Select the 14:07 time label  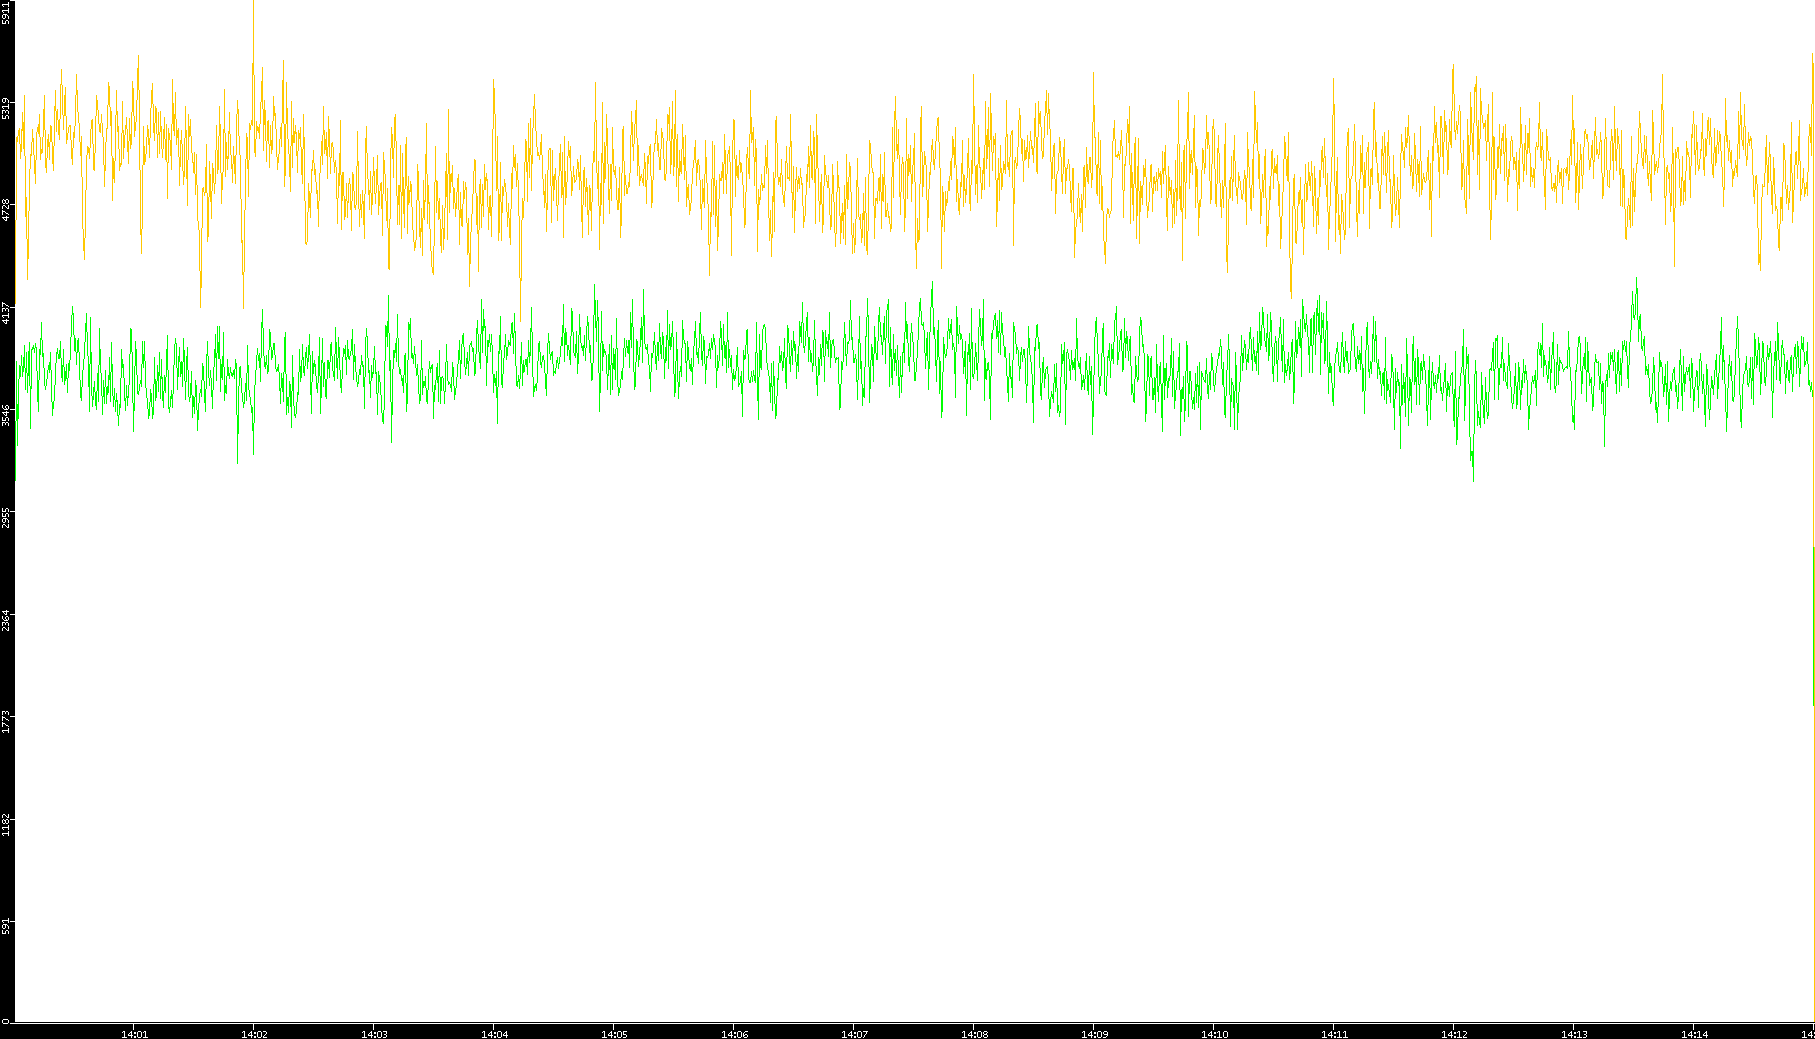point(854,1034)
